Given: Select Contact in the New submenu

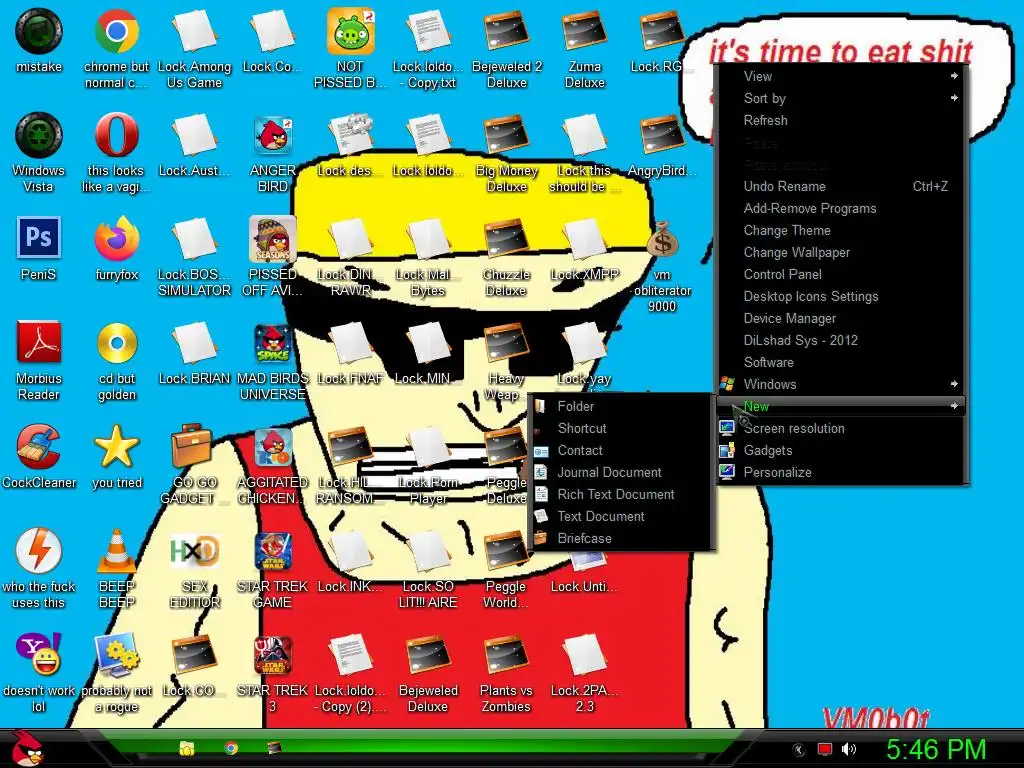Looking at the screenshot, I should click(x=620, y=451).
